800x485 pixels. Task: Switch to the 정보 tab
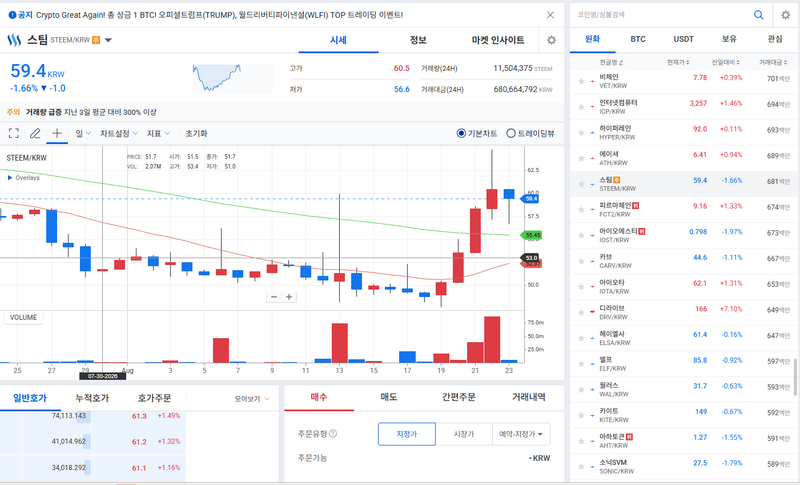tap(418, 40)
